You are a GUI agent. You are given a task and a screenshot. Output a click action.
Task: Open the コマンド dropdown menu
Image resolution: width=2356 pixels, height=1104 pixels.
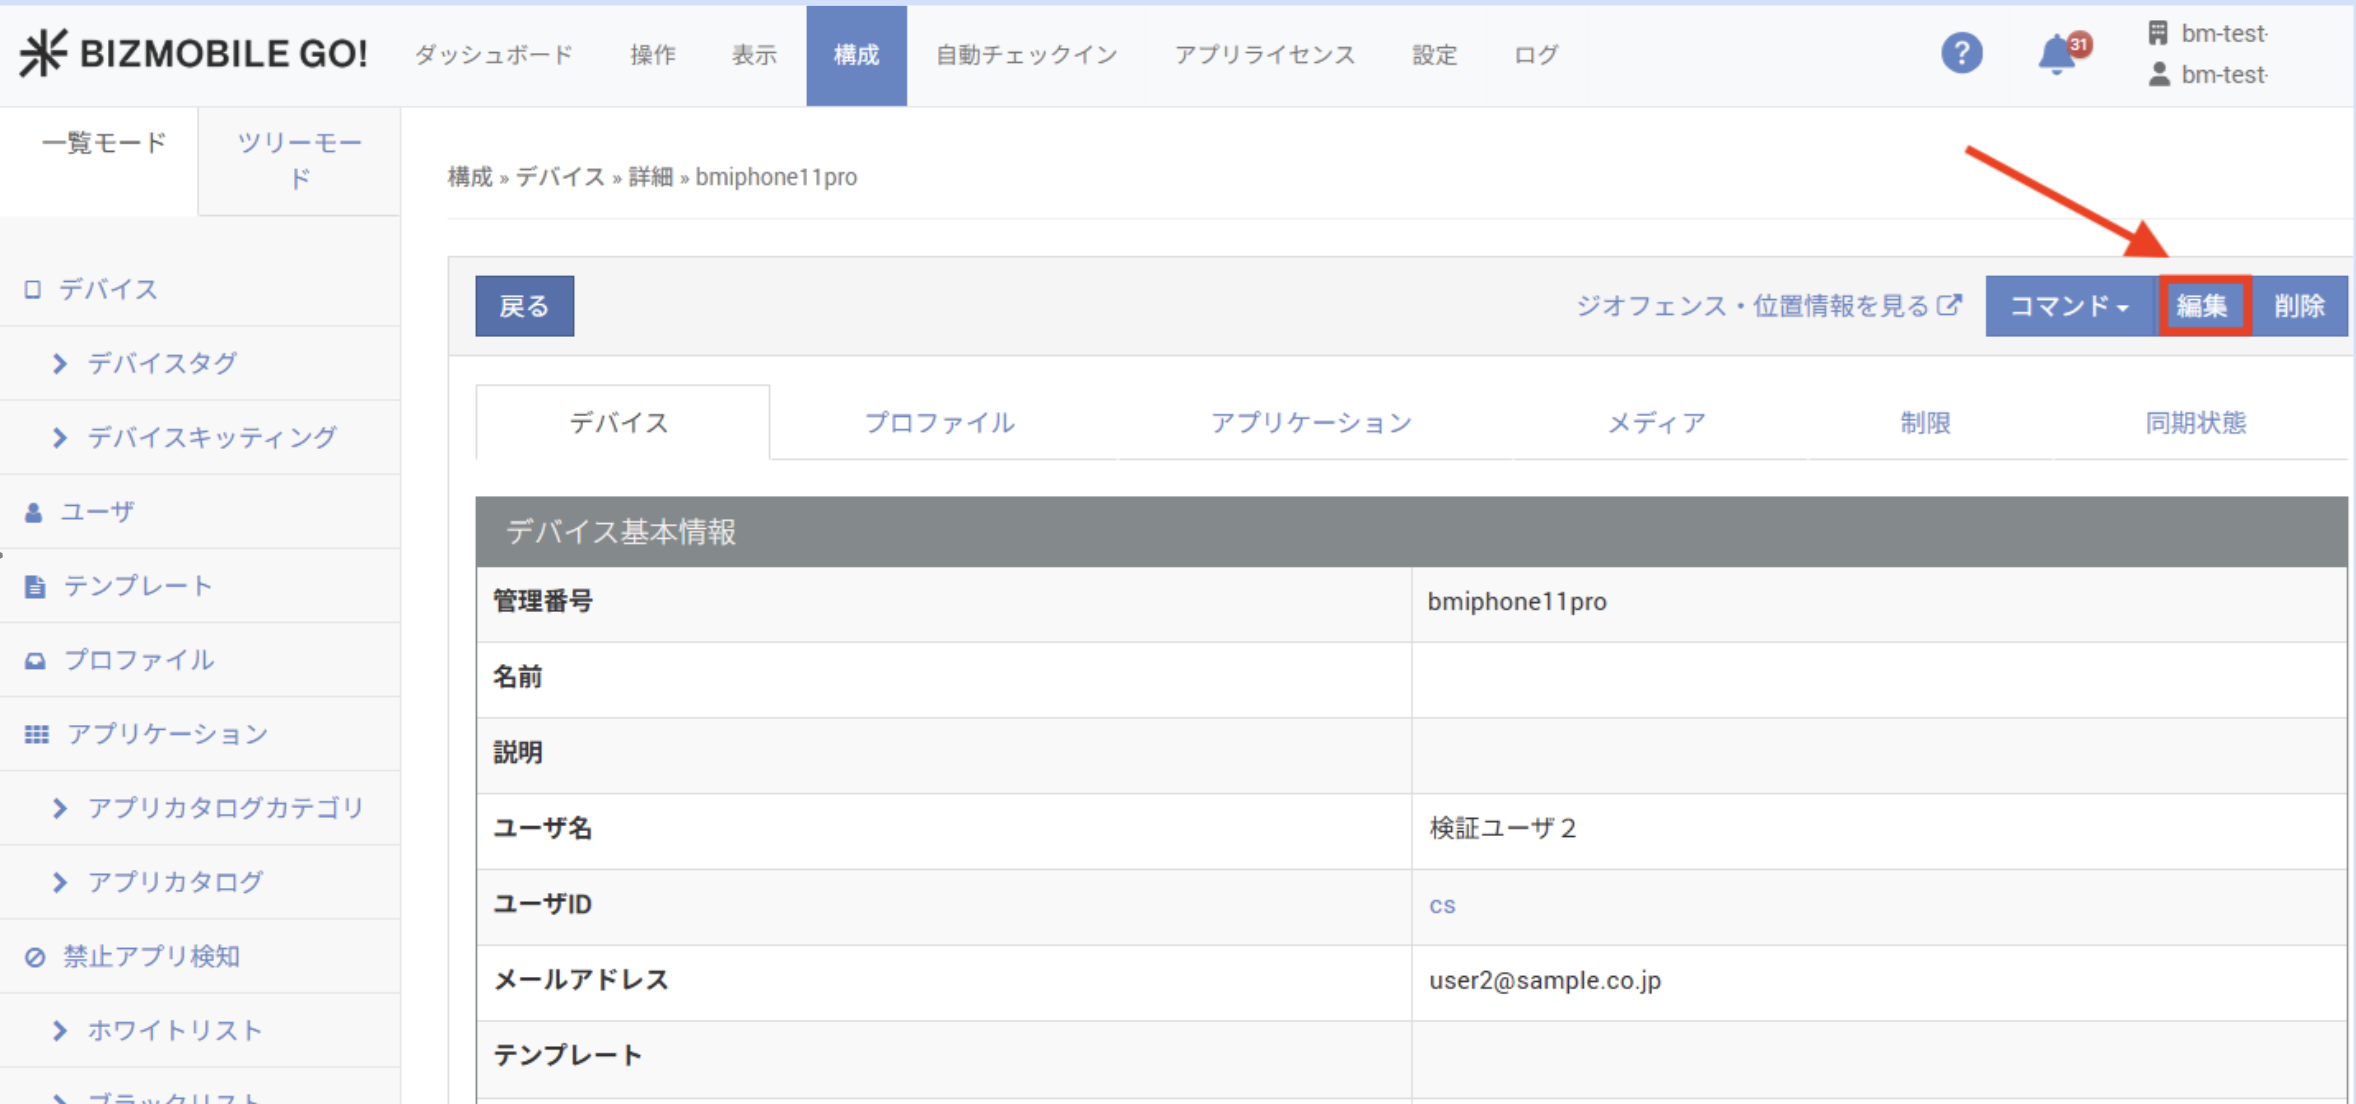pos(2069,306)
